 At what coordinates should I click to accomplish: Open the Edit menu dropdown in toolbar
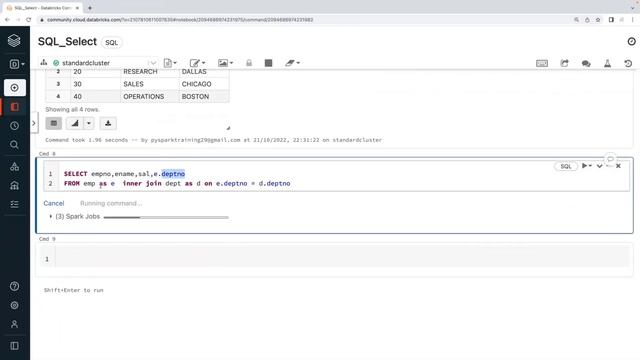click(x=197, y=63)
